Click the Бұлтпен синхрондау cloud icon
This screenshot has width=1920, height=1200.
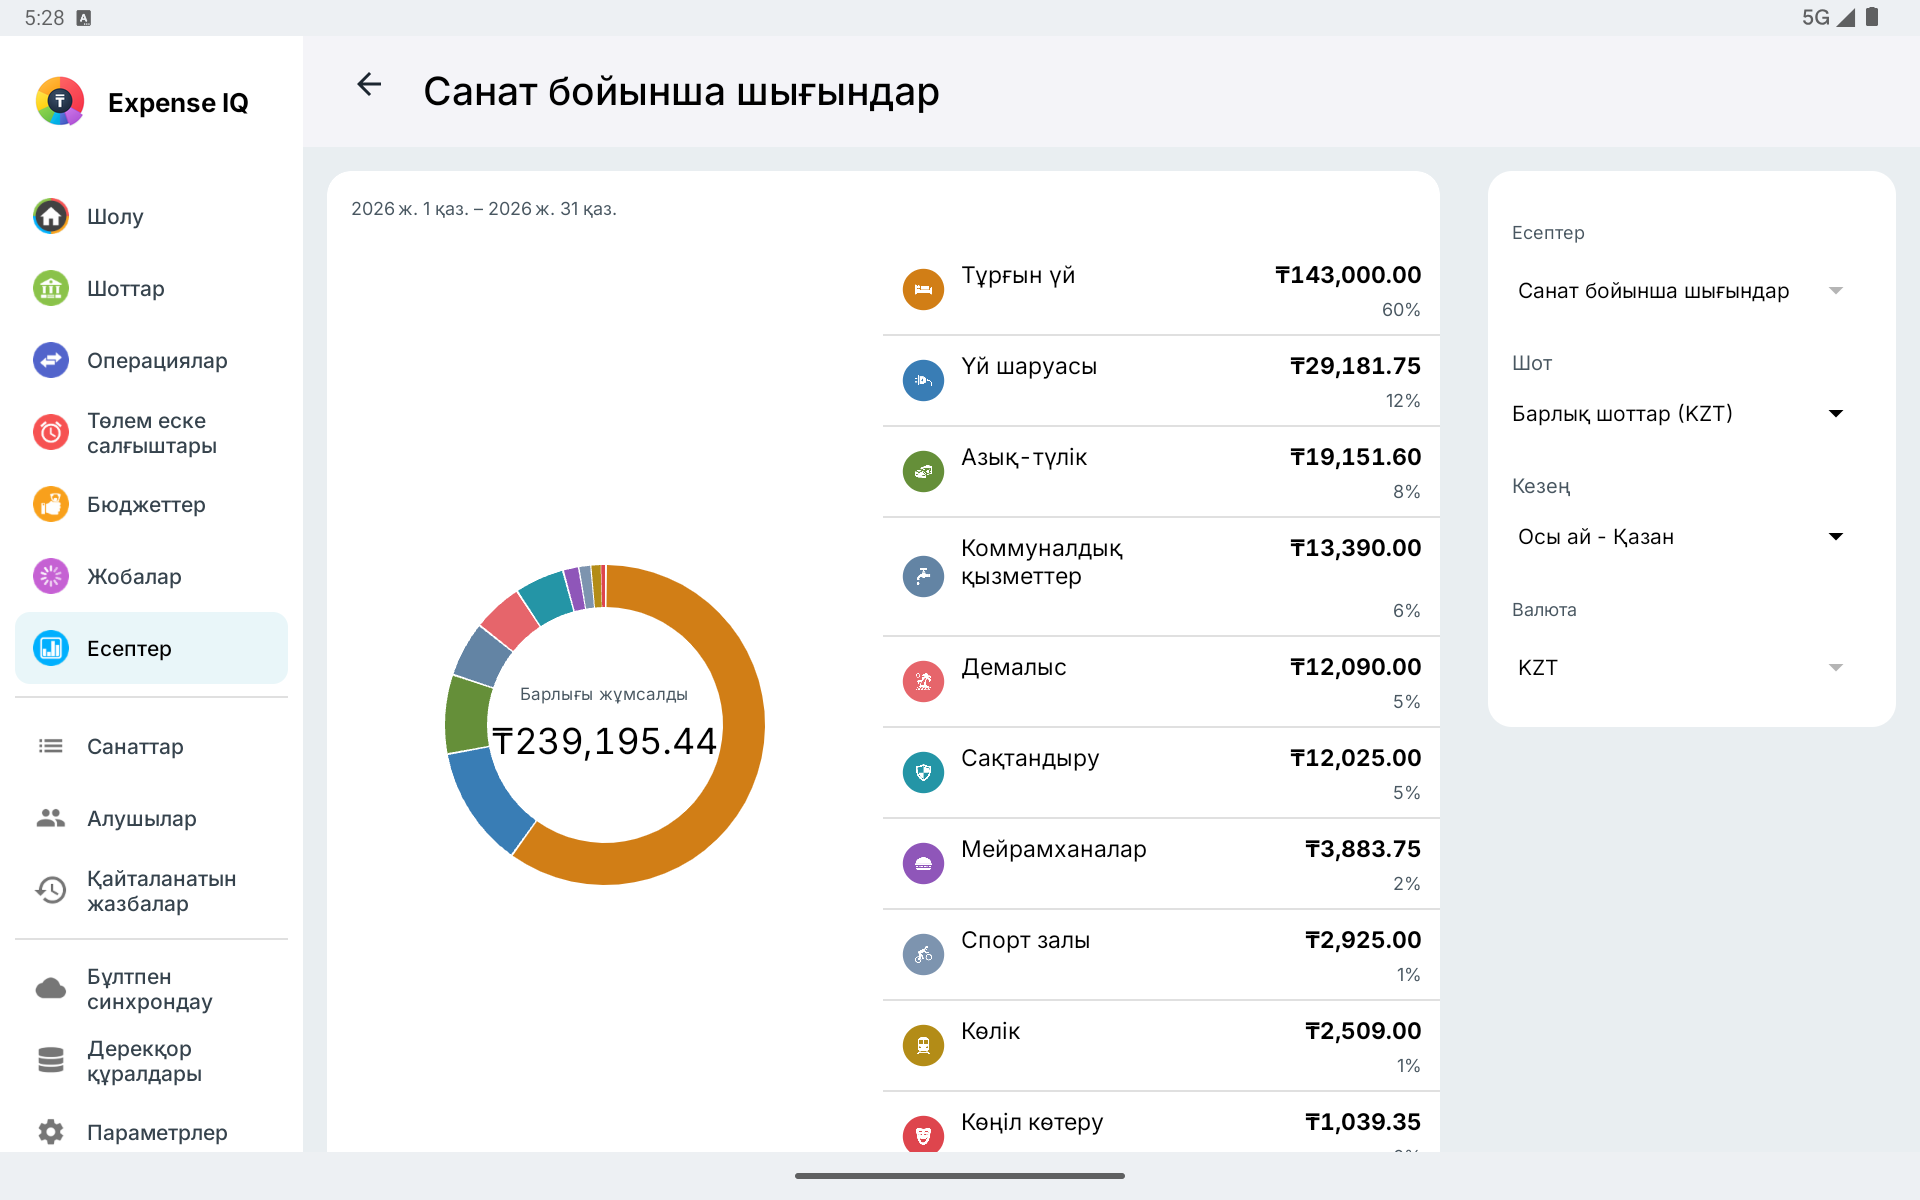pyautogui.click(x=51, y=989)
